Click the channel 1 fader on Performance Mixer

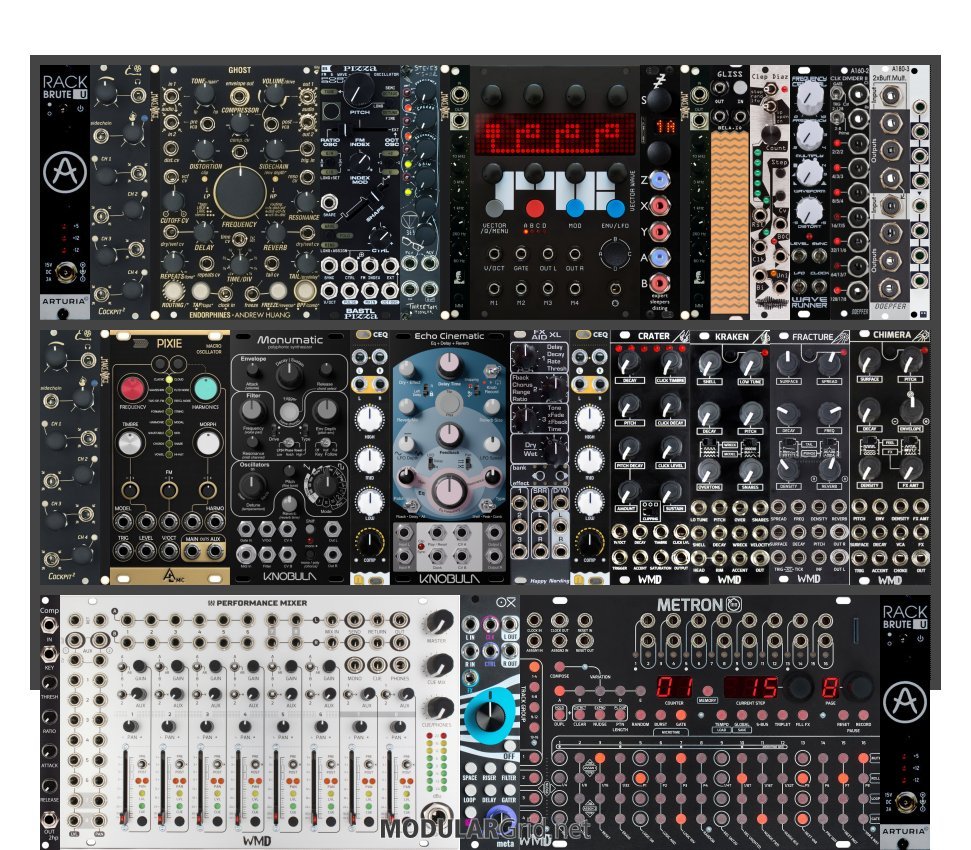point(125,787)
